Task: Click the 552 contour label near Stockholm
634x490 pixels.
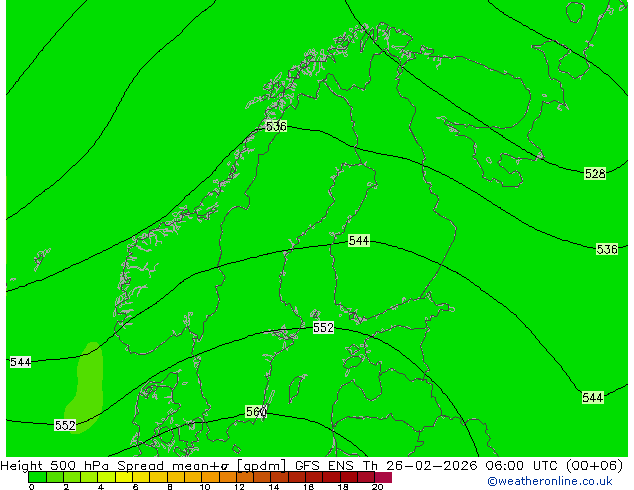Action: tap(323, 327)
